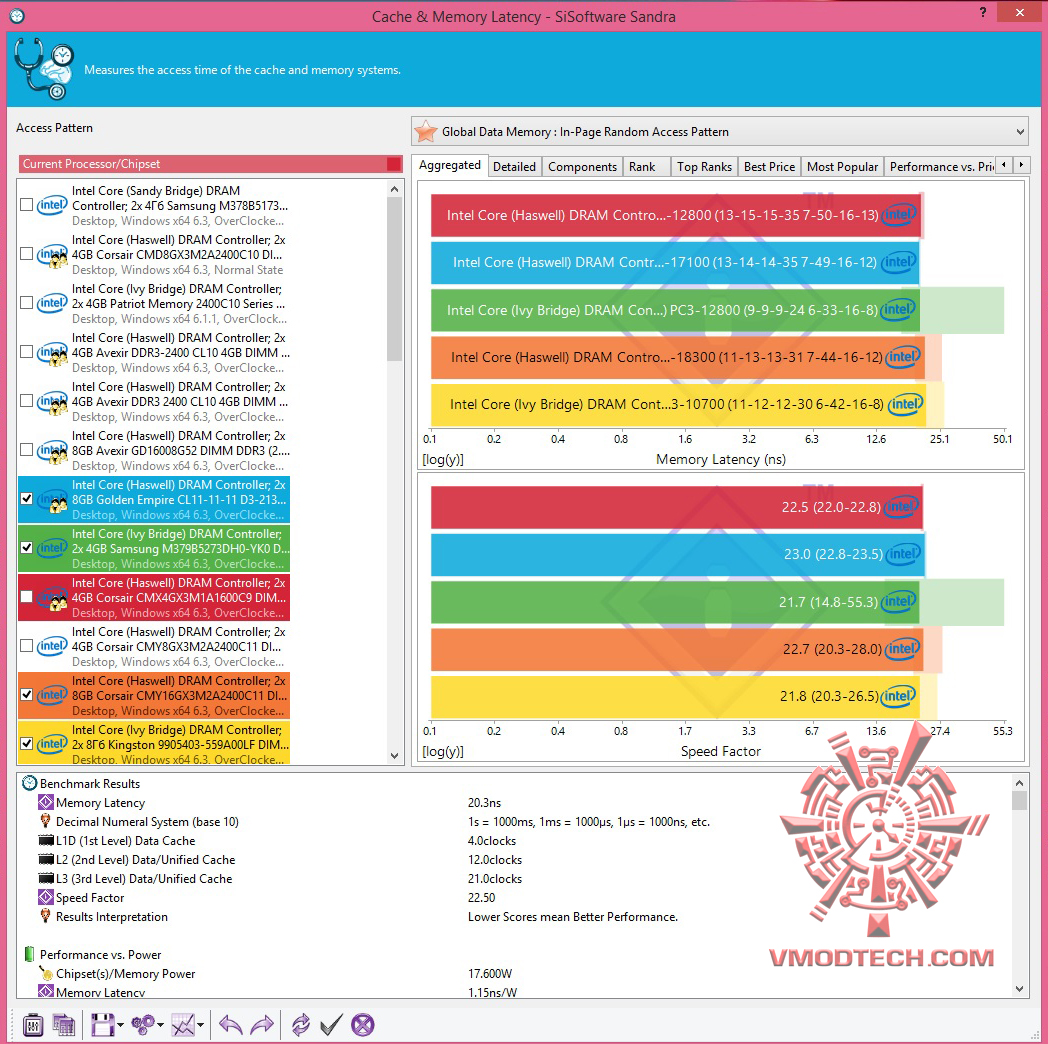
Task: Click the red Current Processor/Chipset color square
Action: tap(394, 164)
